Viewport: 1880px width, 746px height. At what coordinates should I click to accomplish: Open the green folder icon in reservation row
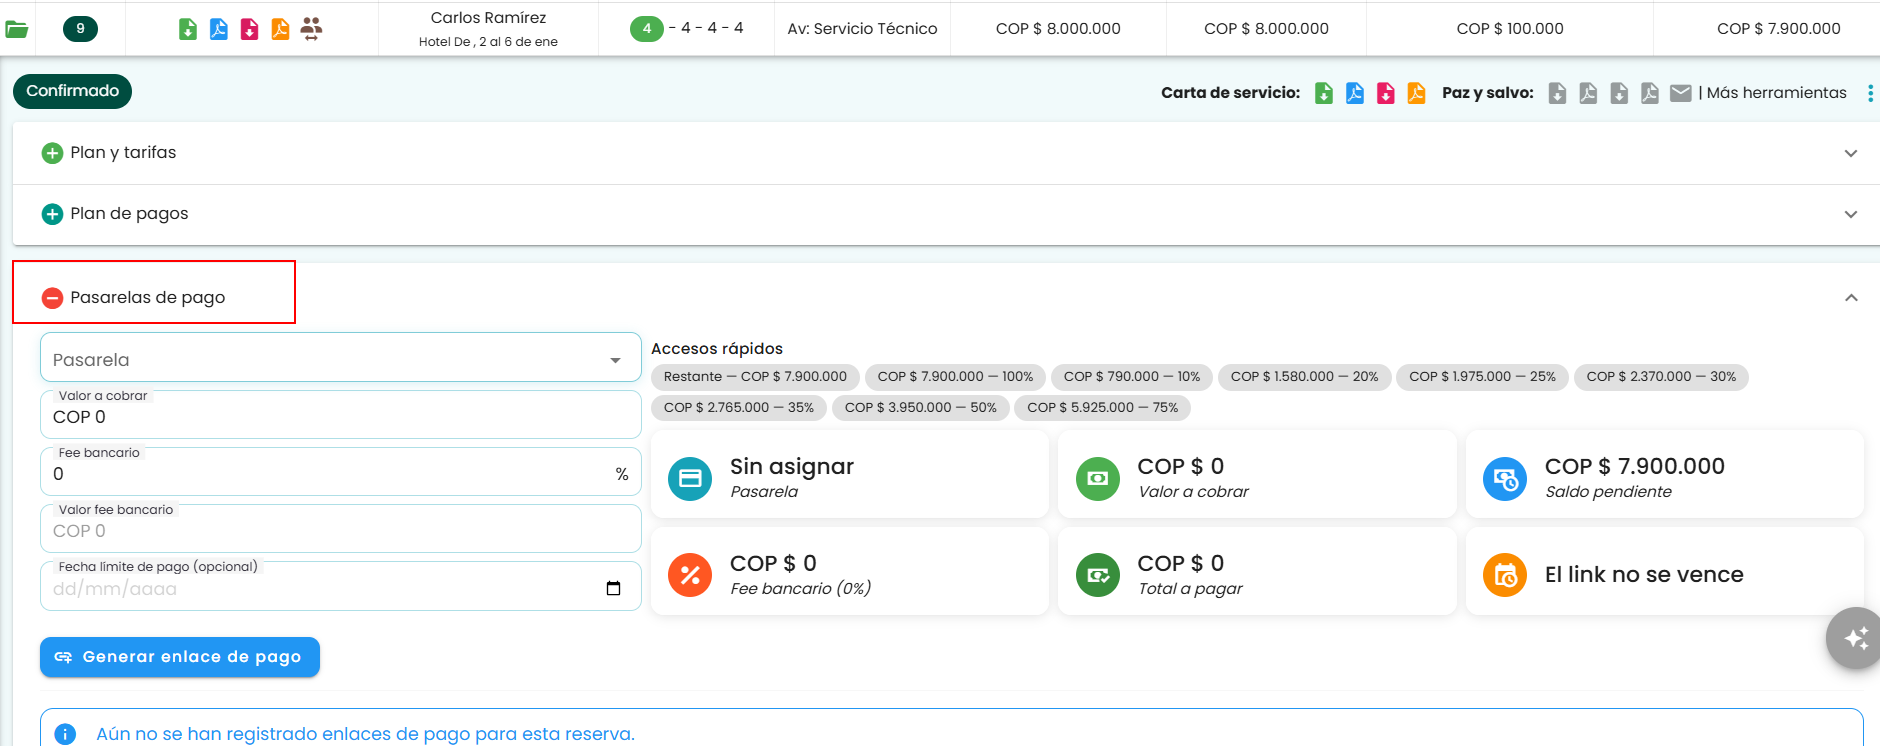(x=17, y=29)
